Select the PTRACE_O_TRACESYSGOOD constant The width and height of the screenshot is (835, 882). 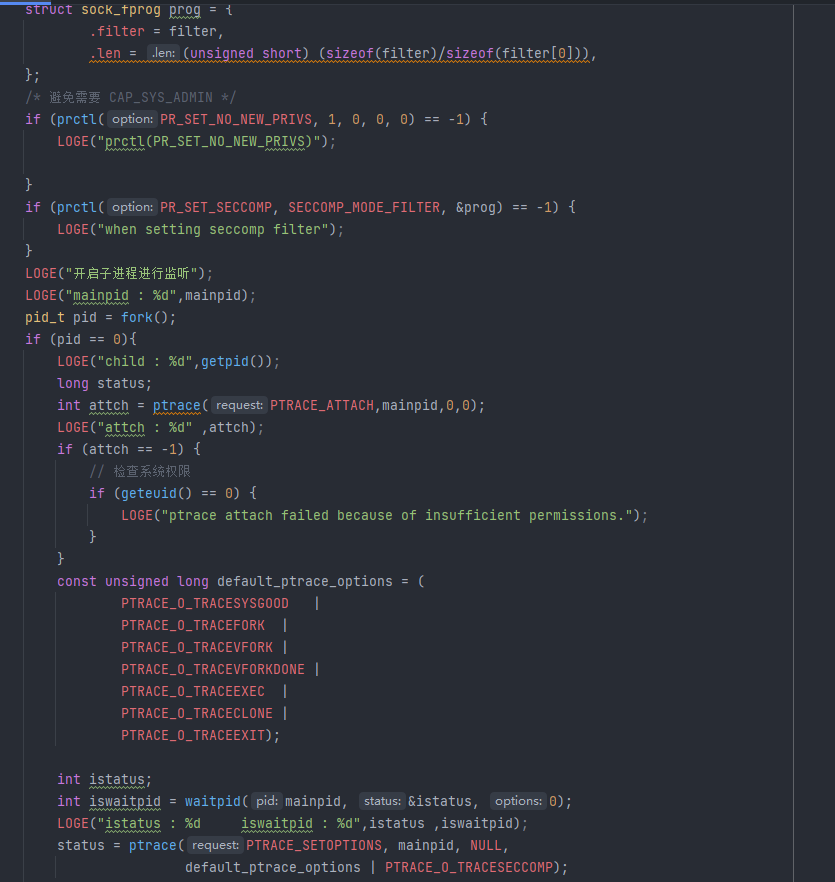205,604
